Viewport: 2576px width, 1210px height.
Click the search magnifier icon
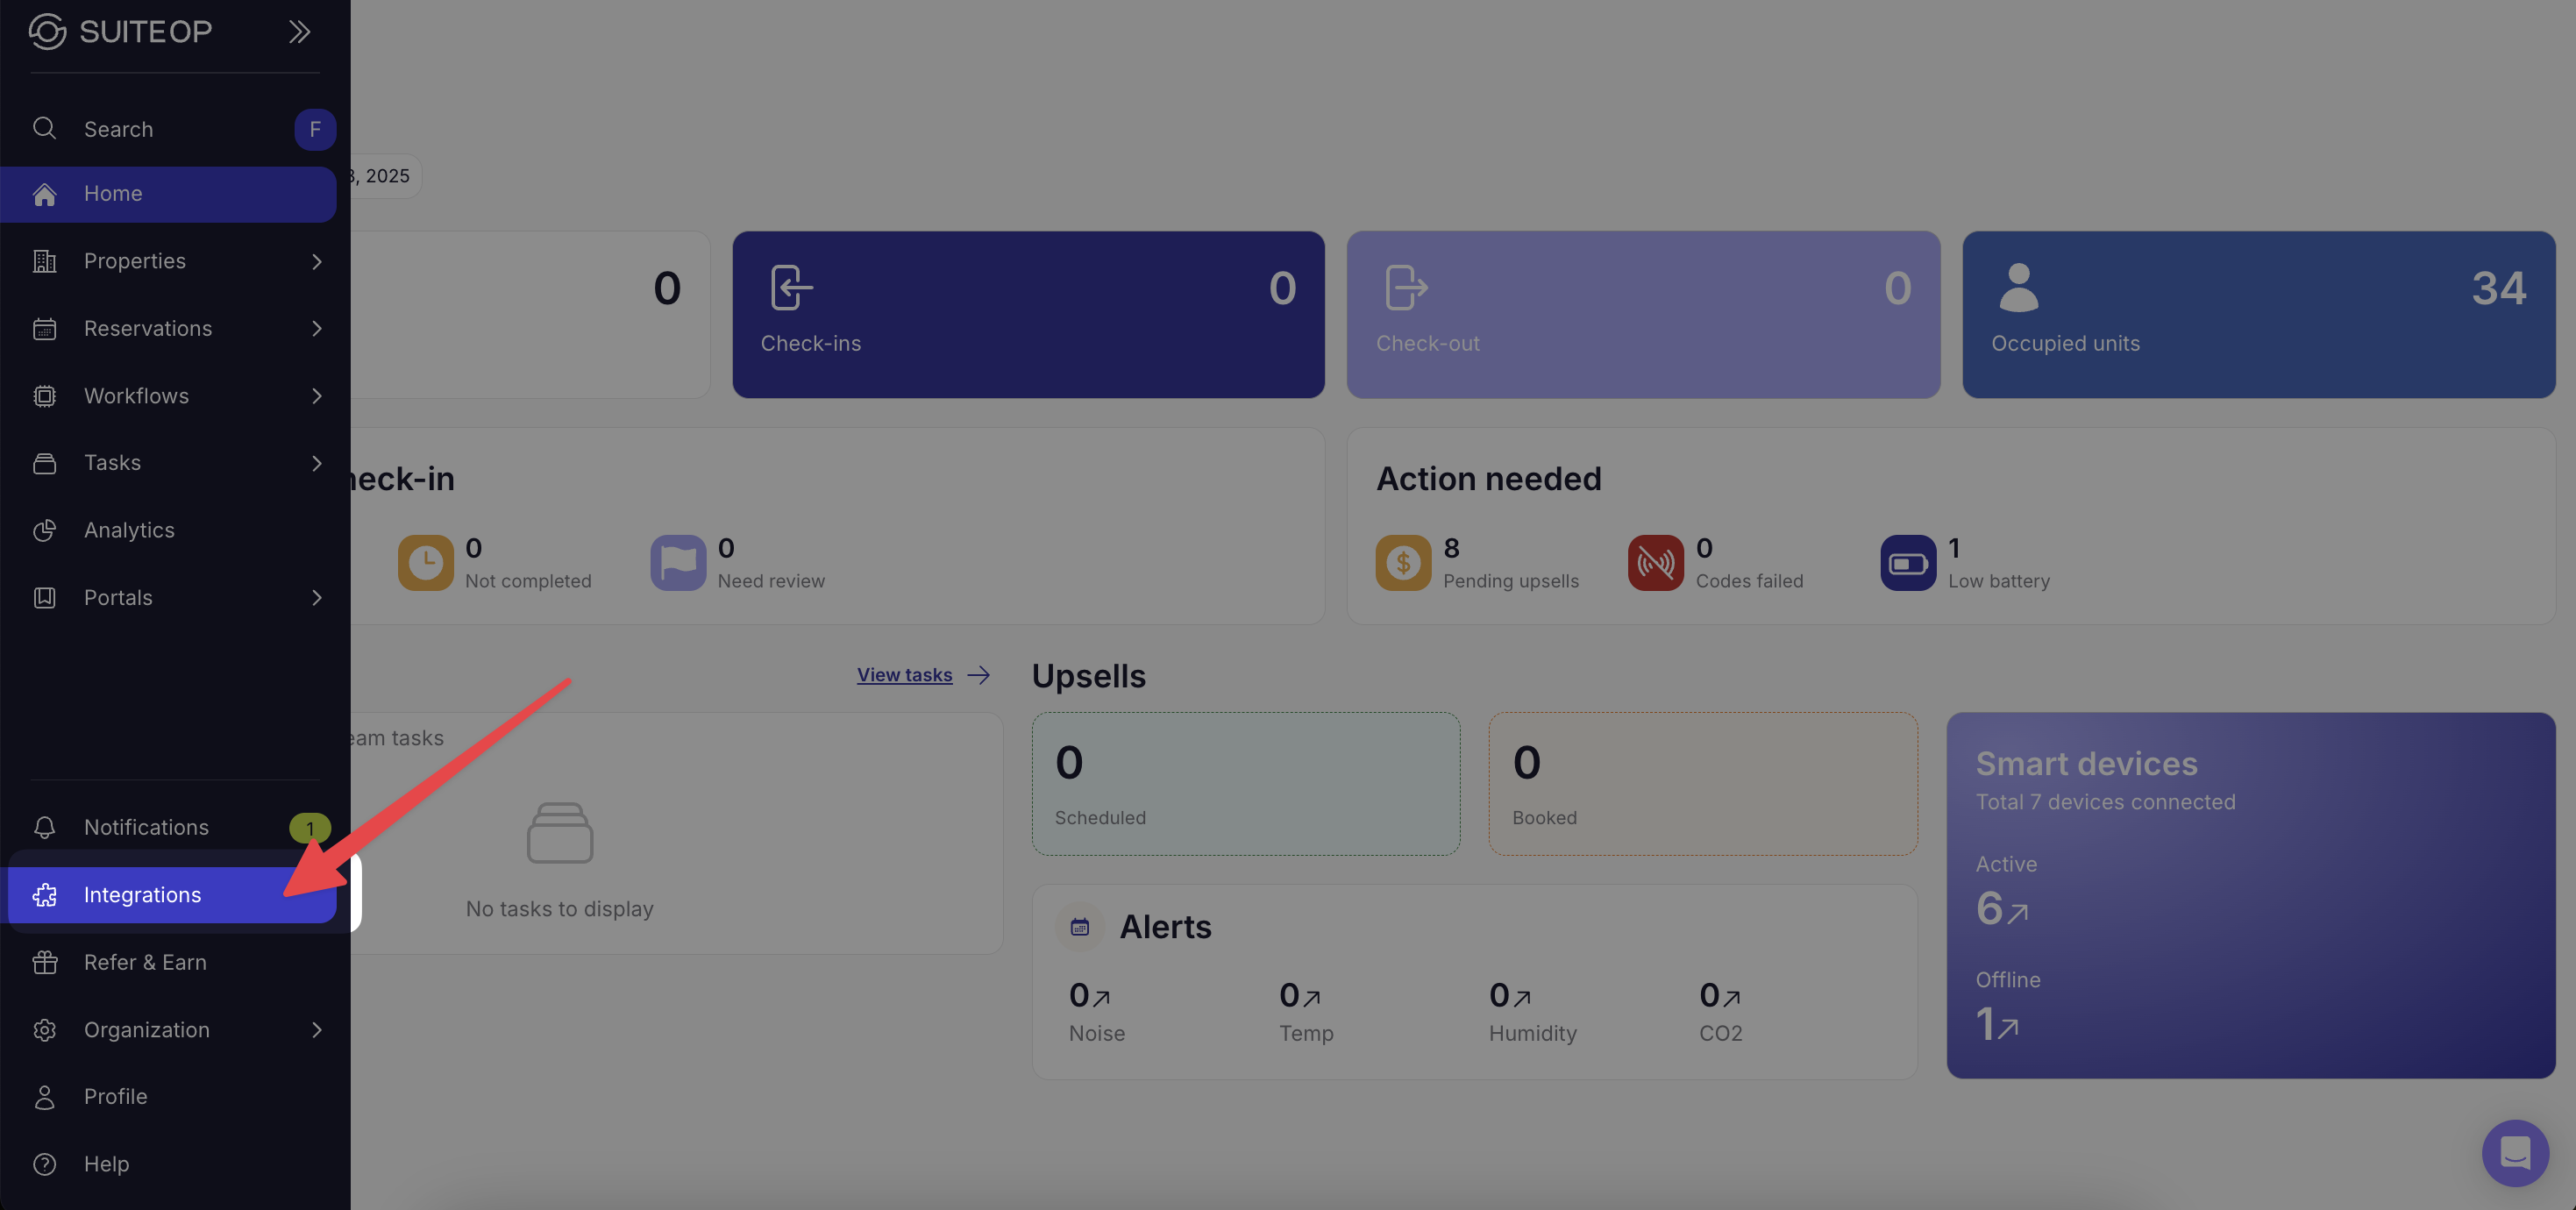[x=44, y=128]
